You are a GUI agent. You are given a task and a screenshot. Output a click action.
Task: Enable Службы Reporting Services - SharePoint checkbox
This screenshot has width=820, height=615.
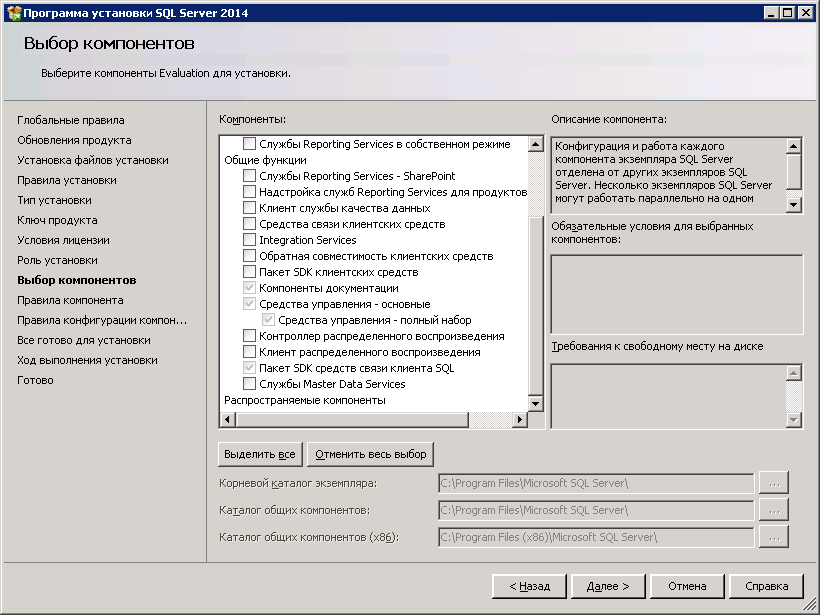click(249, 176)
